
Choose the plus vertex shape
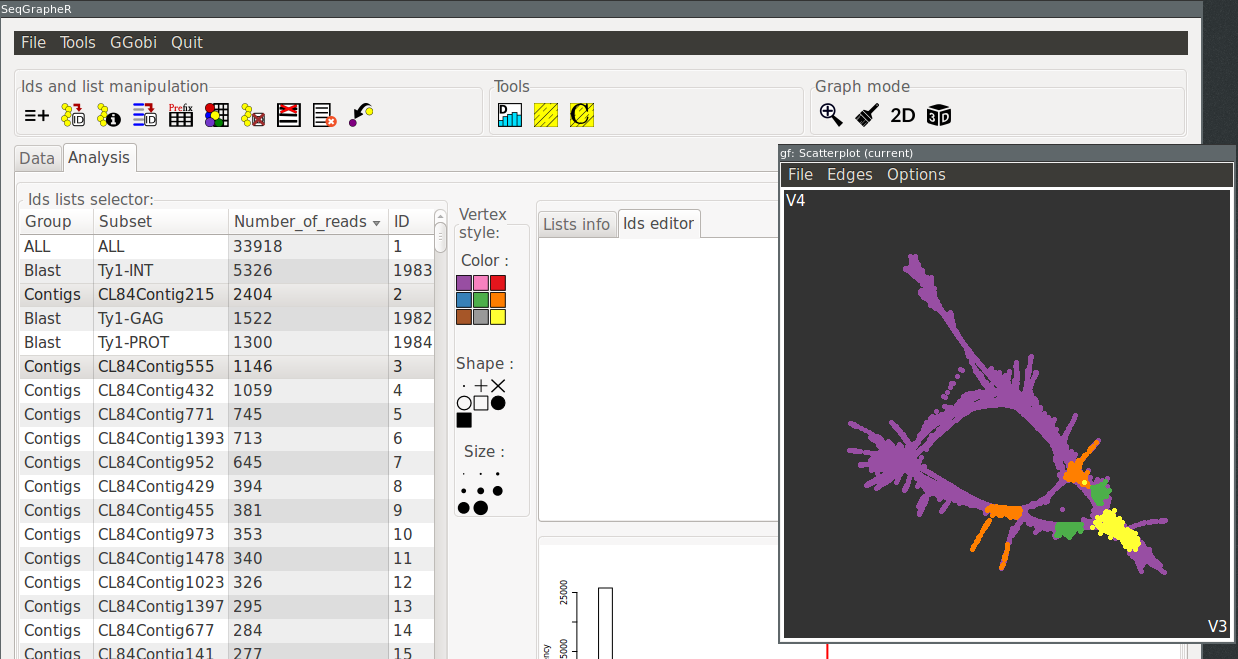481,386
